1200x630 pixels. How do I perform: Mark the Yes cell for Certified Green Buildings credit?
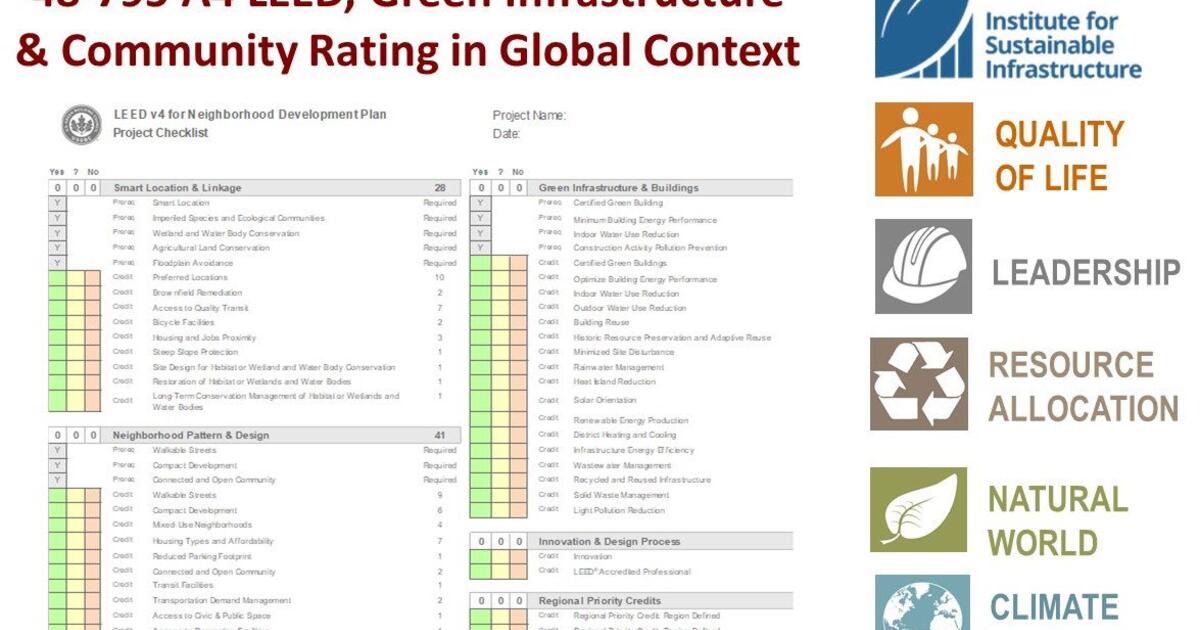click(x=480, y=263)
